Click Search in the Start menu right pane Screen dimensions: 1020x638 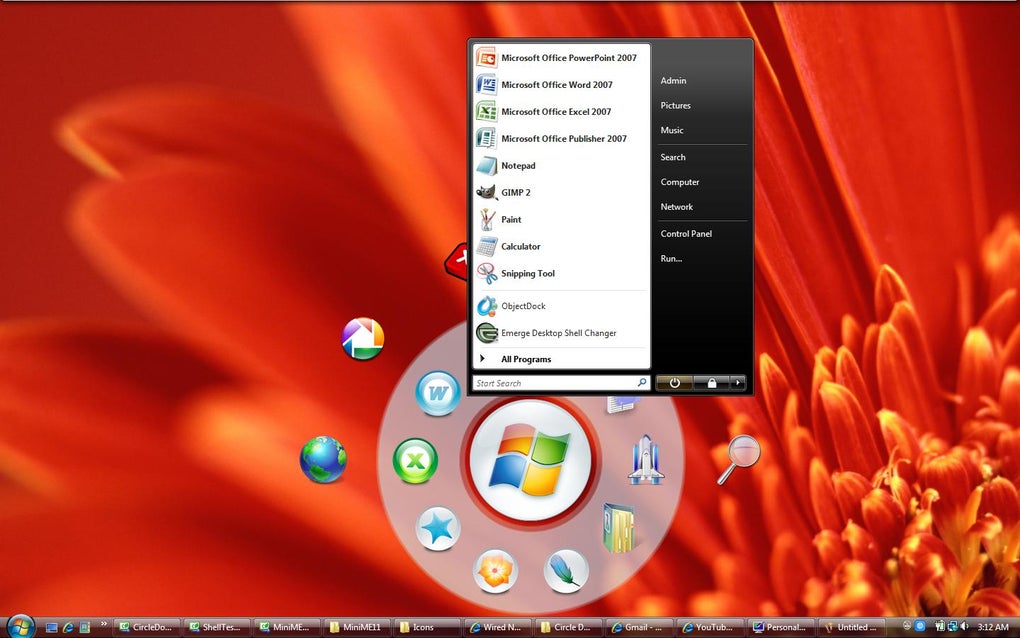point(673,157)
